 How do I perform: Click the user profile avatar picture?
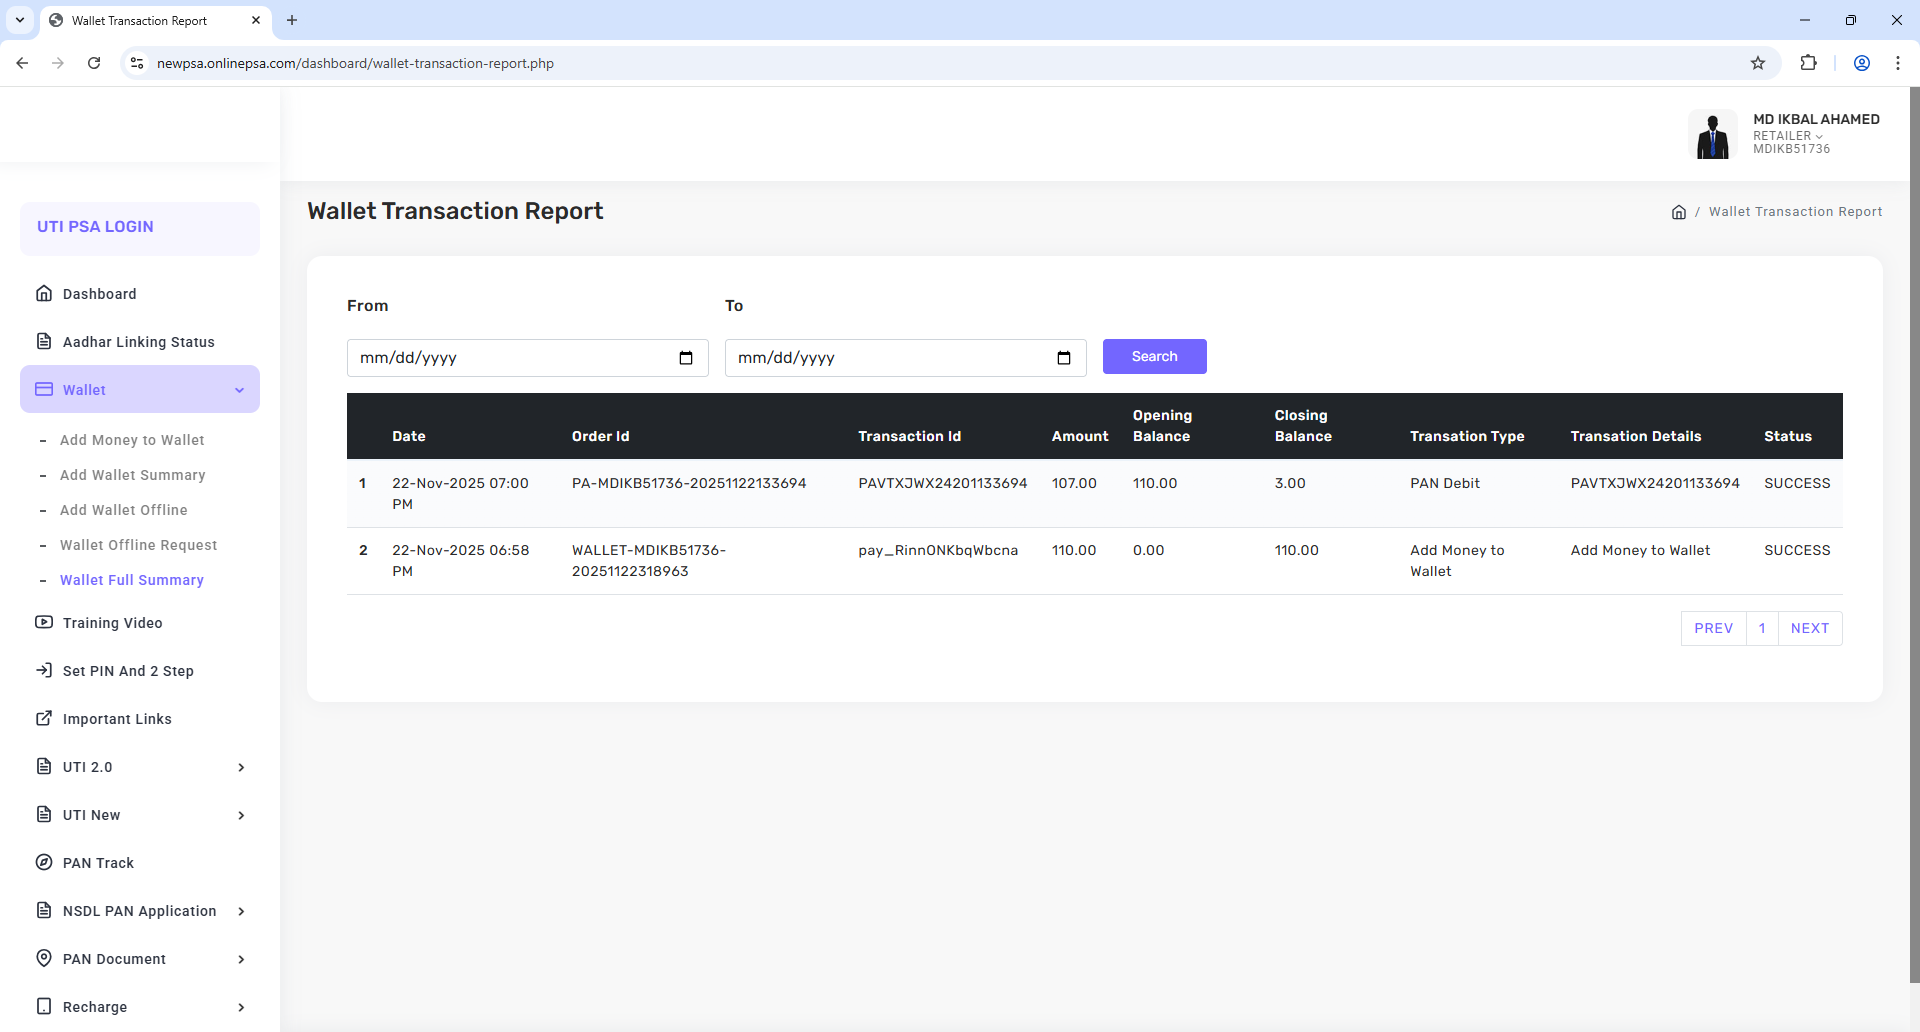(1713, 134)
